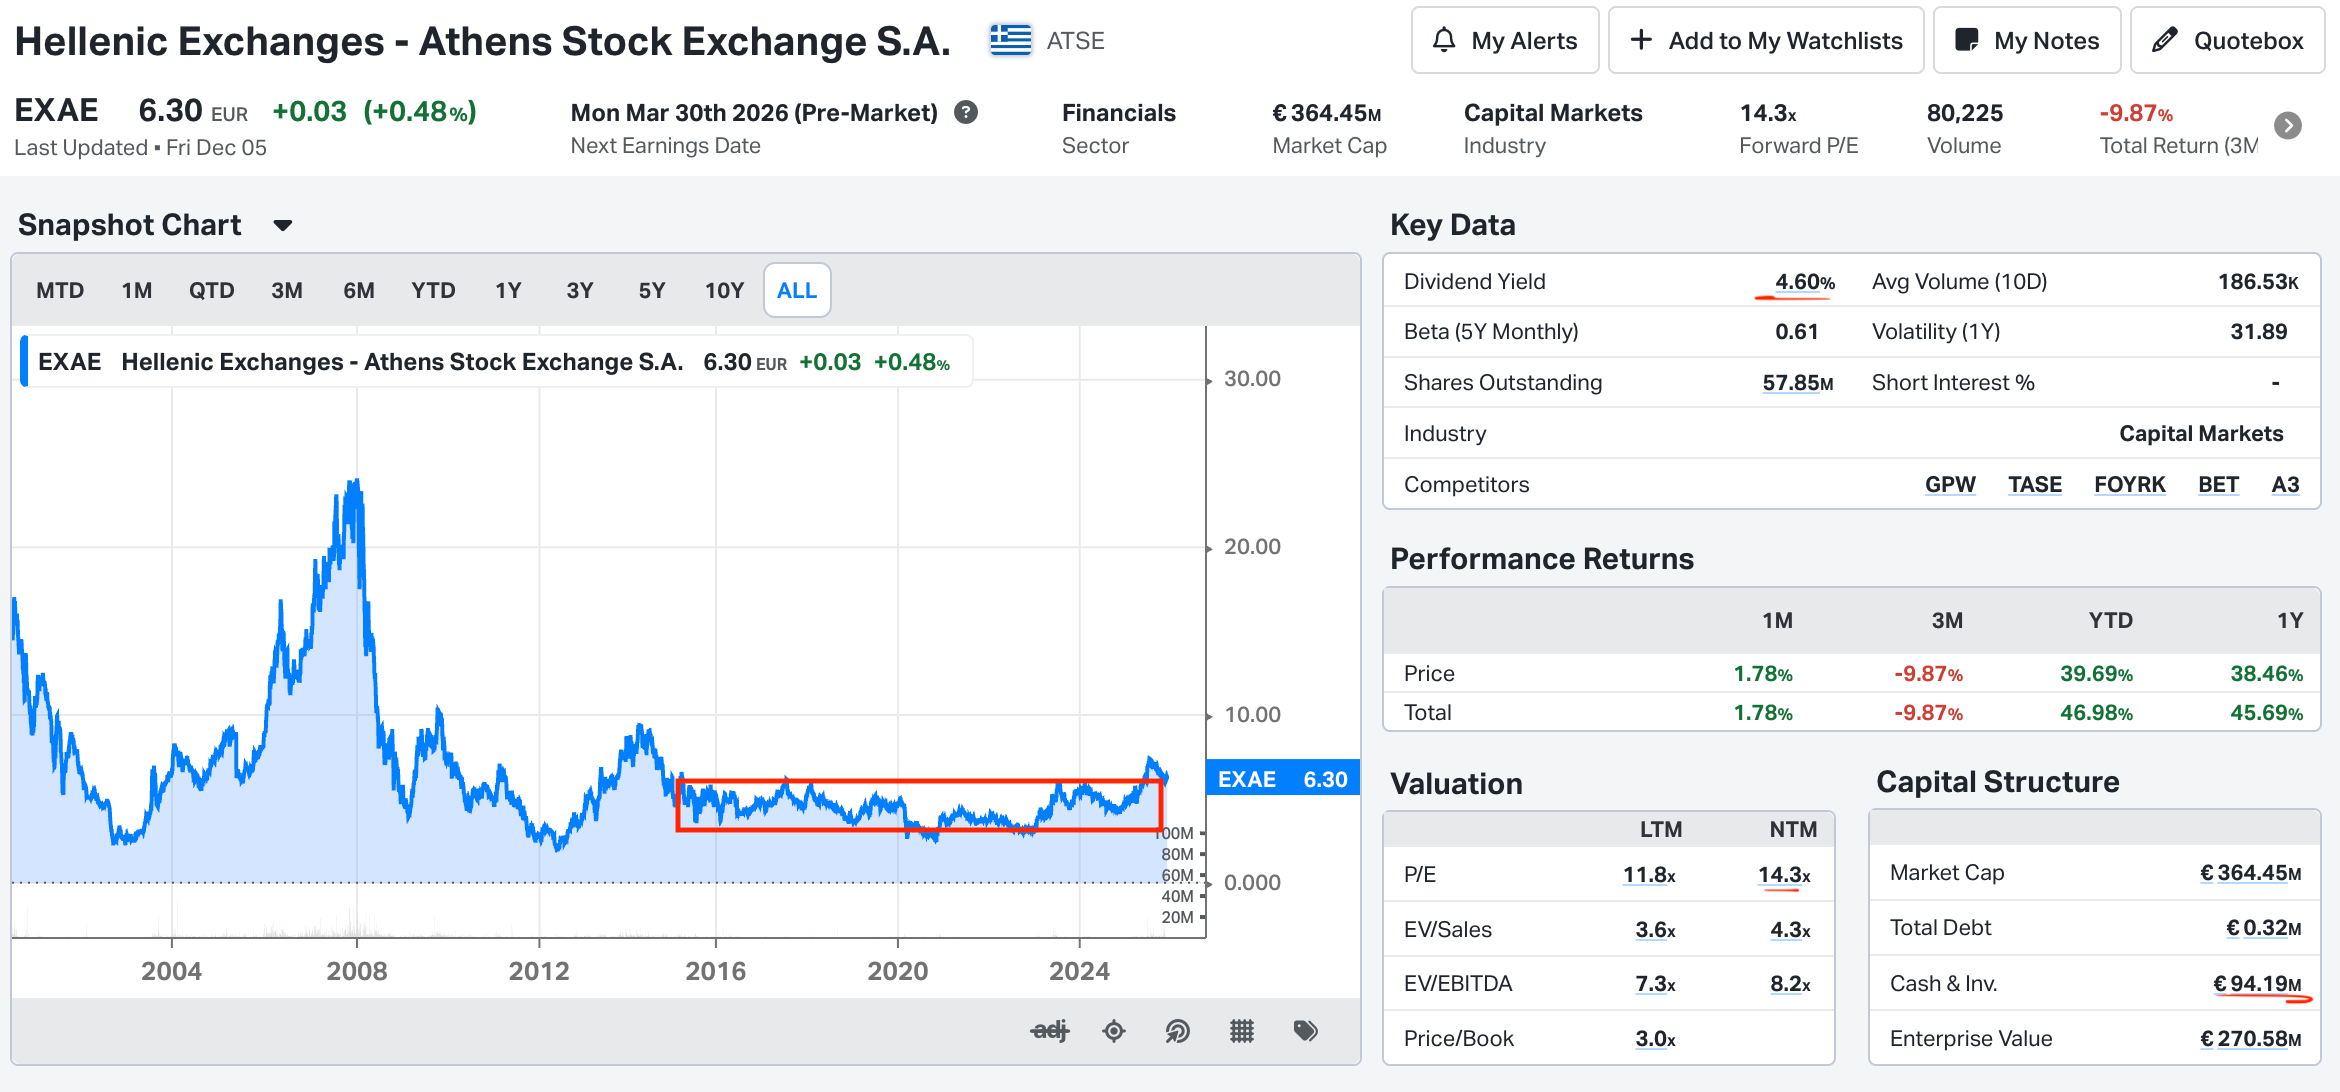Expand the Snapshot Chart dropdown arrow
2340x1092 pixels.
(283, 226)
